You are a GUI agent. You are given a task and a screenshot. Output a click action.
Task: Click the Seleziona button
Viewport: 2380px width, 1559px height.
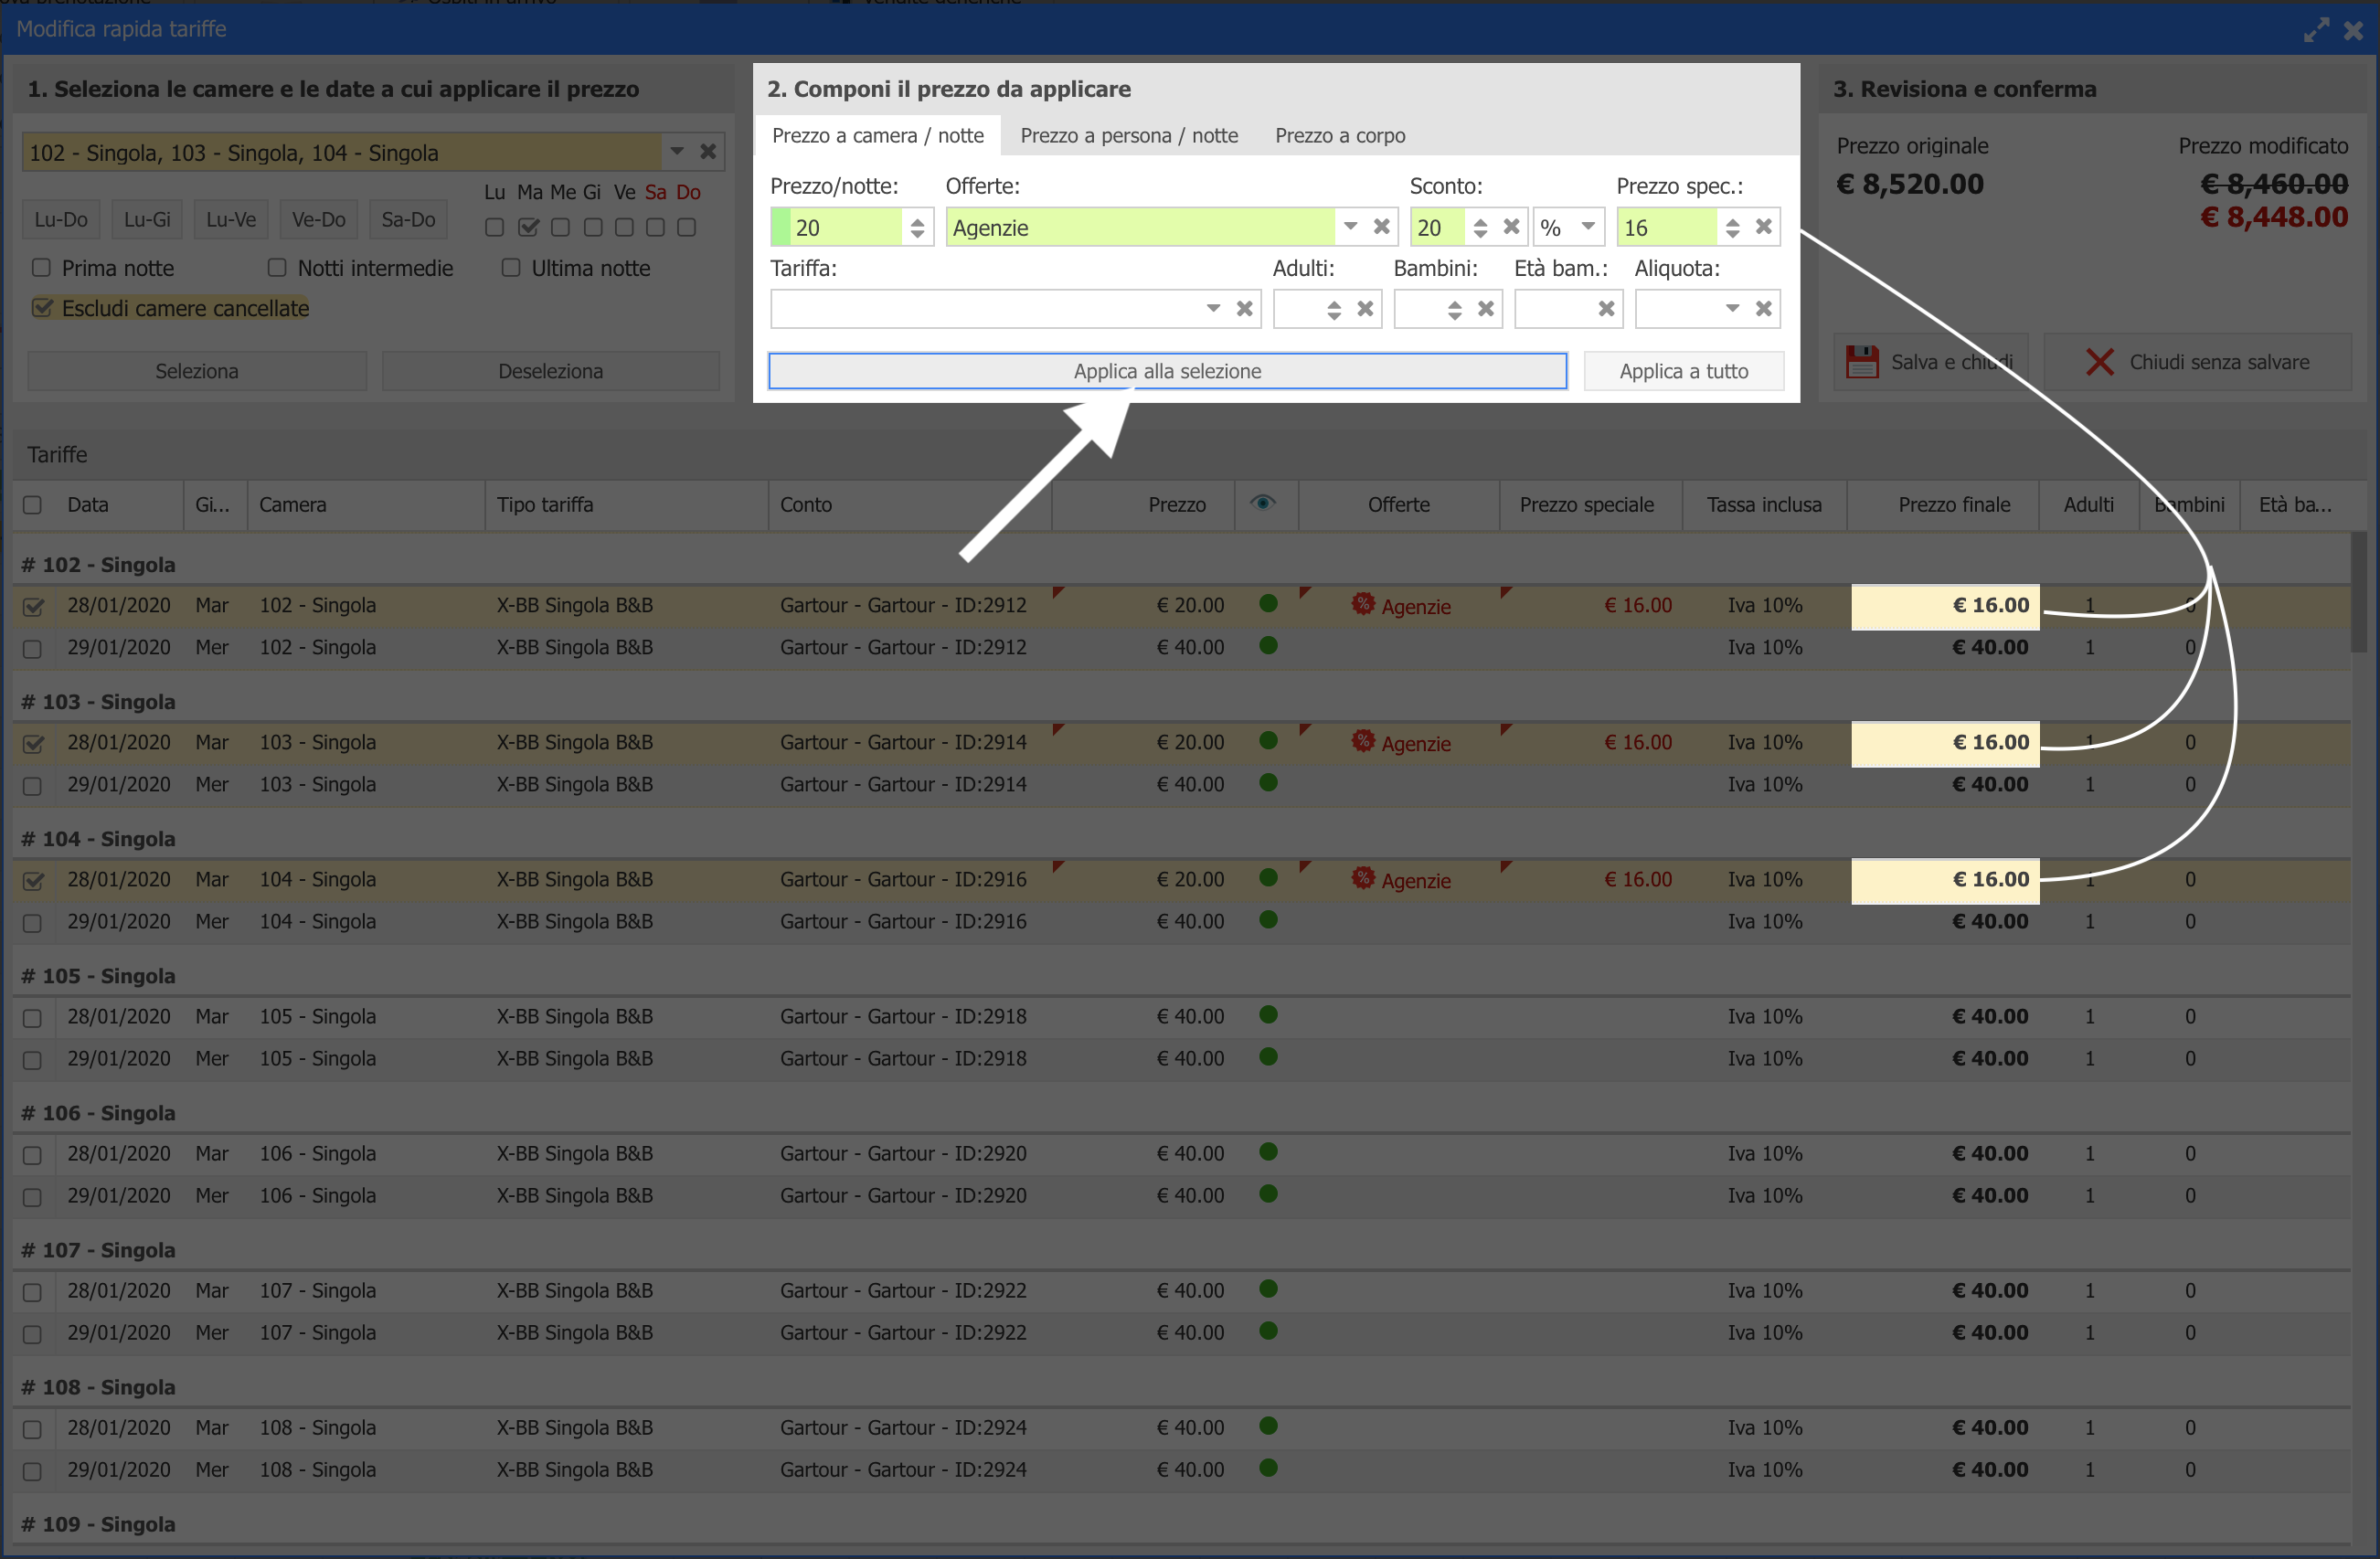coord(197,371)
